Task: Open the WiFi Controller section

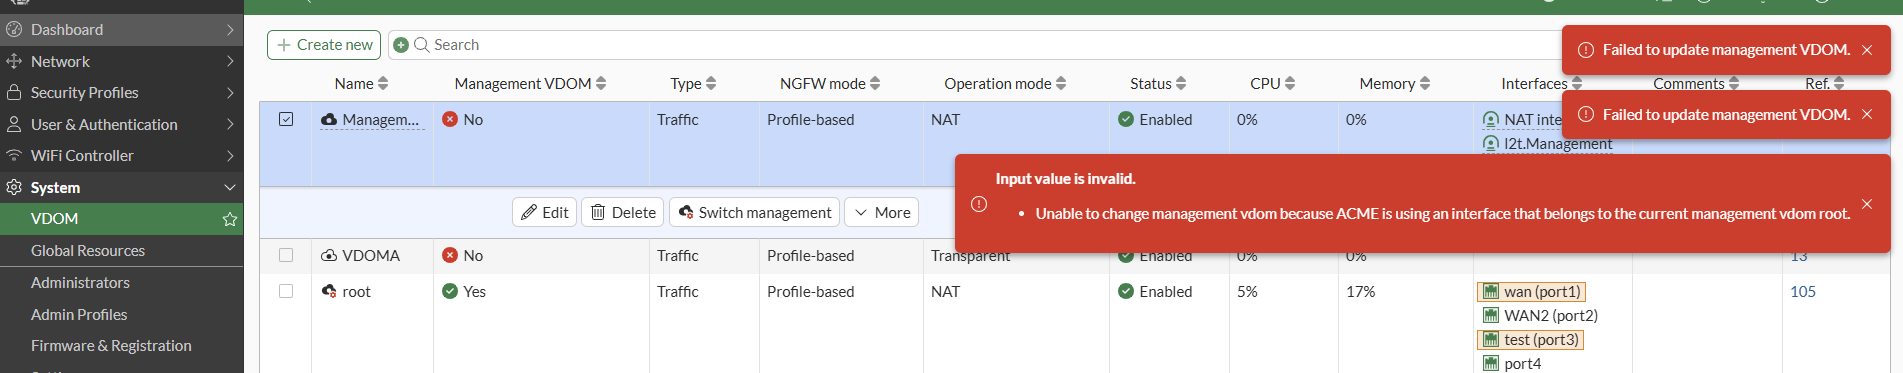Action: tap(121, 155)
